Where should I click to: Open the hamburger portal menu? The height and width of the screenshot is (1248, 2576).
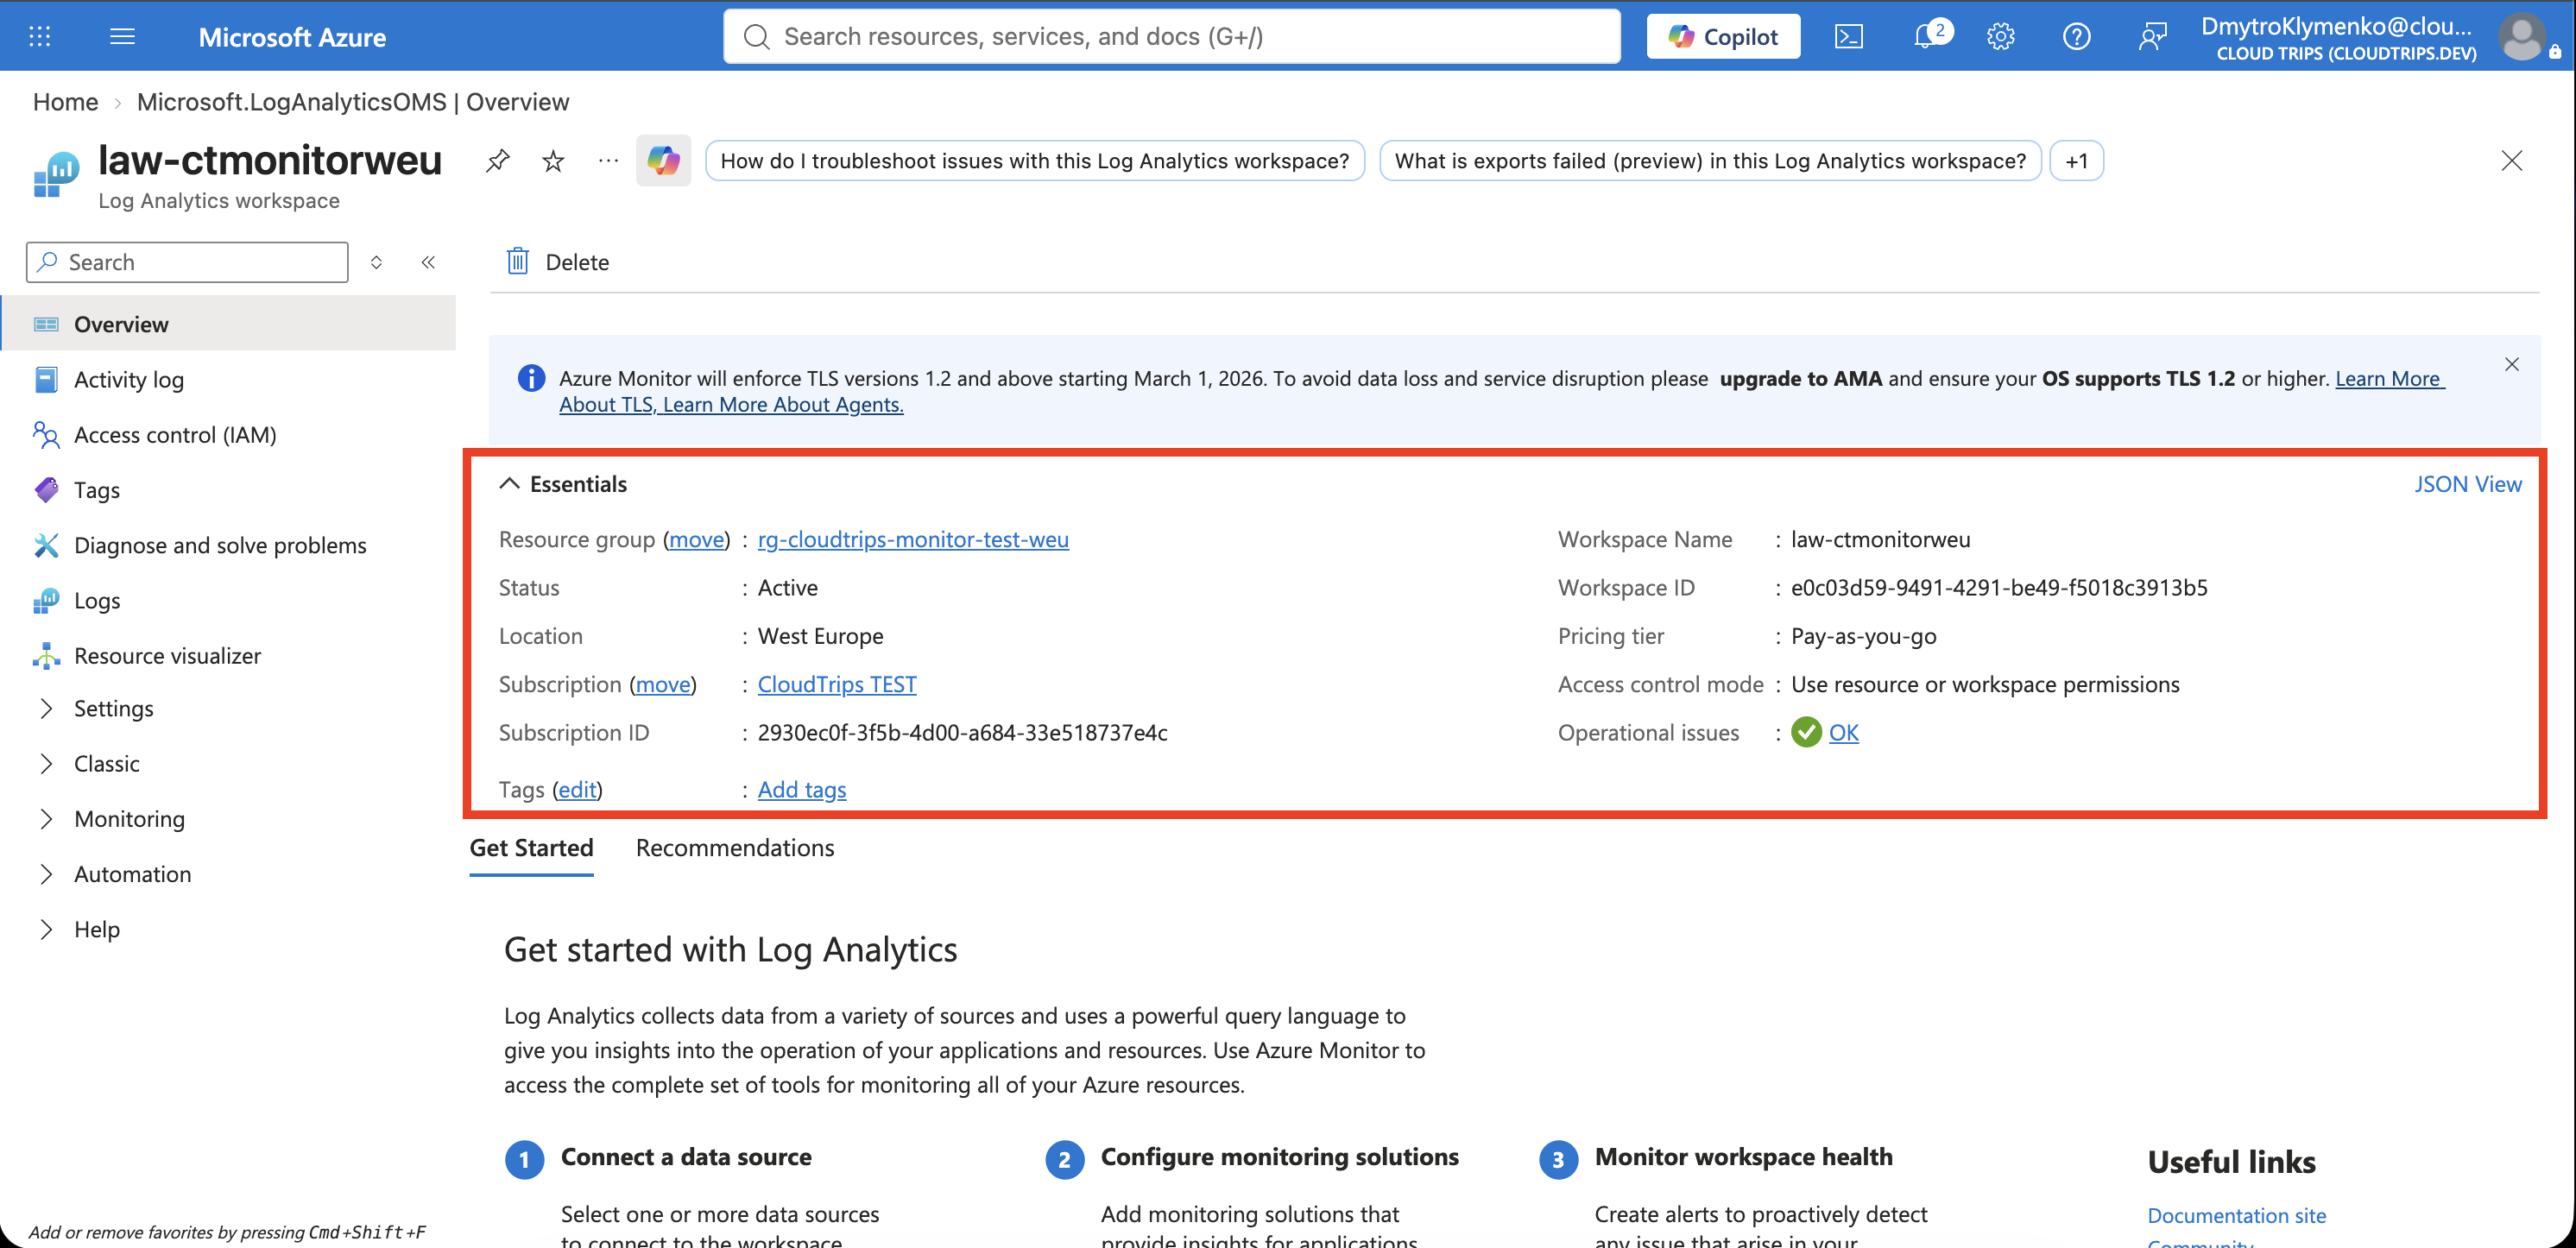[x=122, y=37]
